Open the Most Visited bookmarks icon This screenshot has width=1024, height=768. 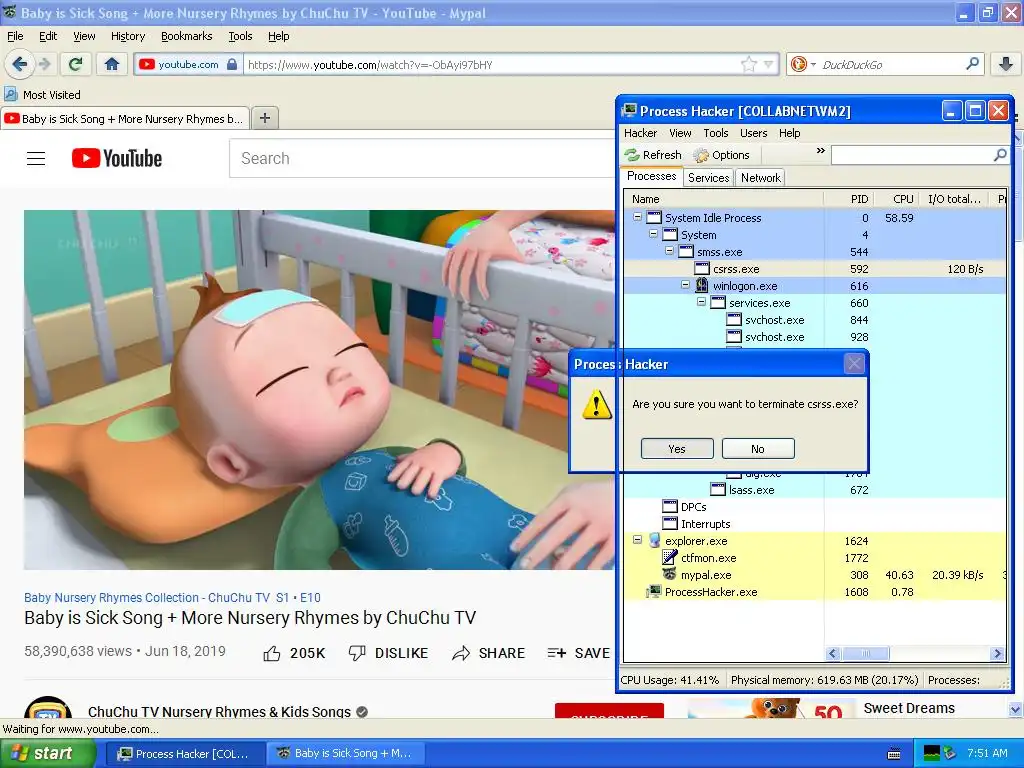[x=11, y=94]
